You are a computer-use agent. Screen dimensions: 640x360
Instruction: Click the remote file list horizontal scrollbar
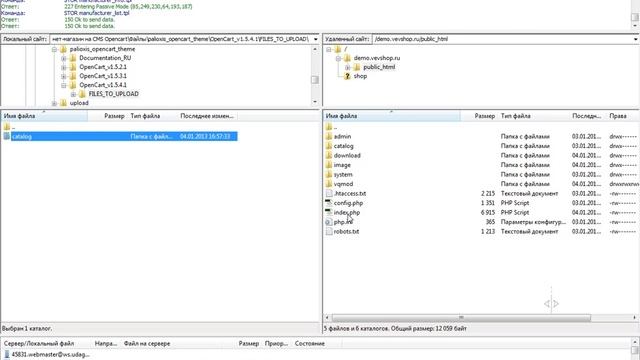tap(461, 318)
